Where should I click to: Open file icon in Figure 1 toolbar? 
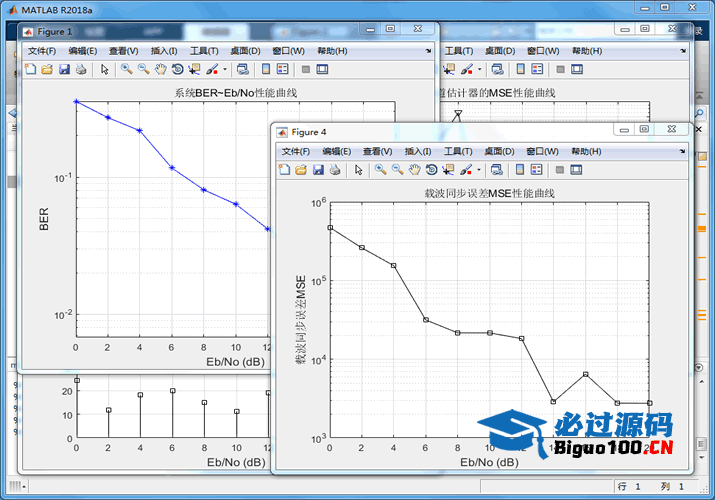[x=47, y=69]
